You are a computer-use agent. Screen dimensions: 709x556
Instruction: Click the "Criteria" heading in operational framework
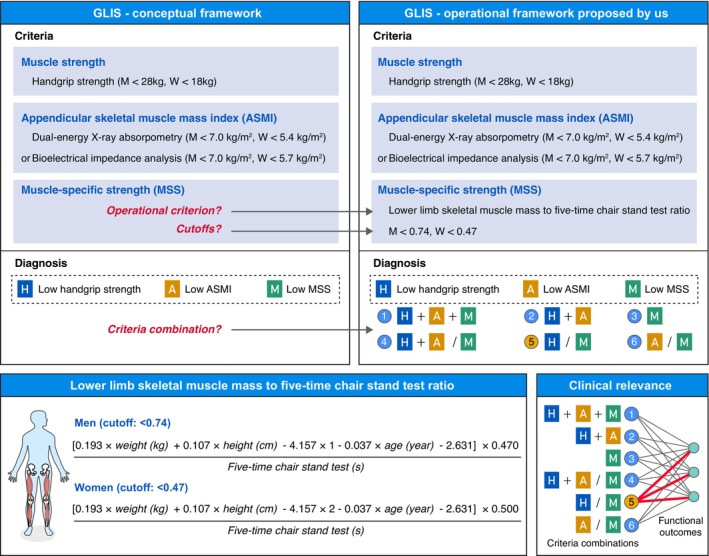(x=392, y=36)
